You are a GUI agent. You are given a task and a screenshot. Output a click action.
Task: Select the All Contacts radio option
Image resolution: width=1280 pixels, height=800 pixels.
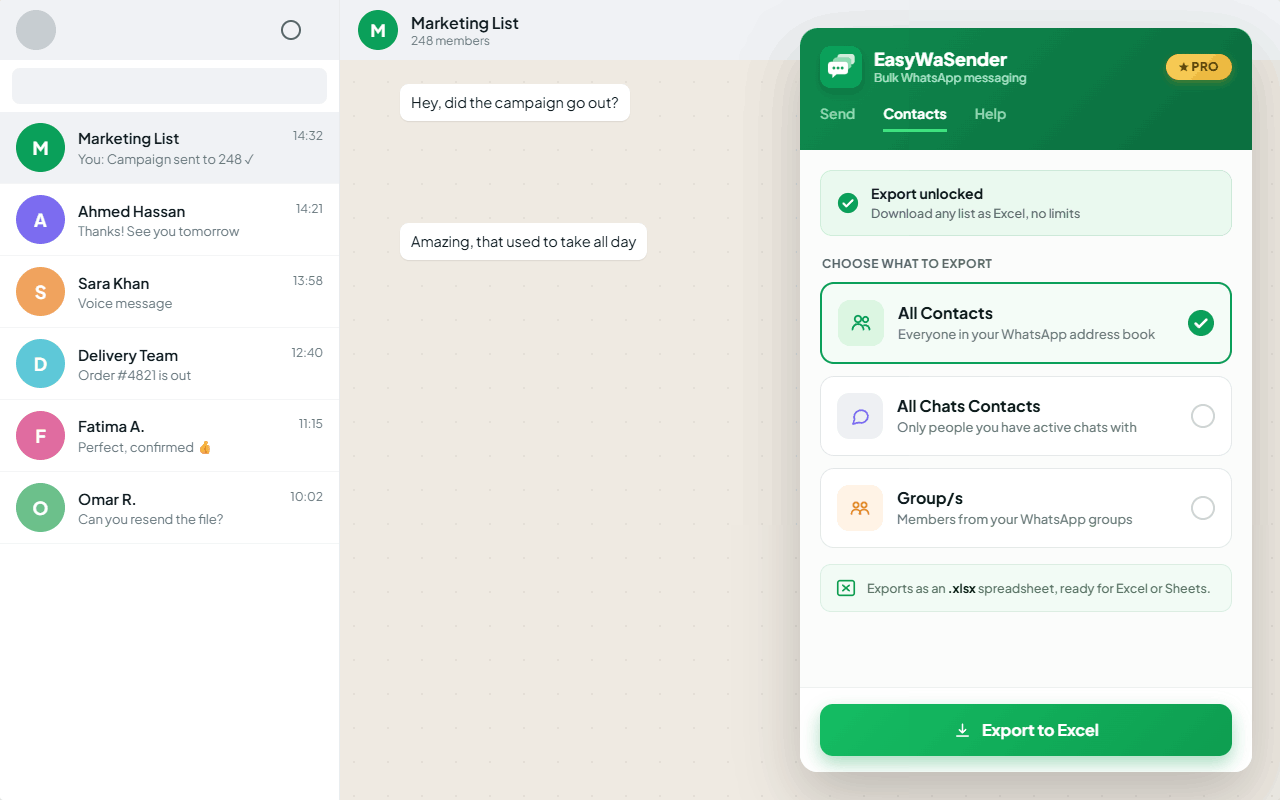pos(1201,323)
